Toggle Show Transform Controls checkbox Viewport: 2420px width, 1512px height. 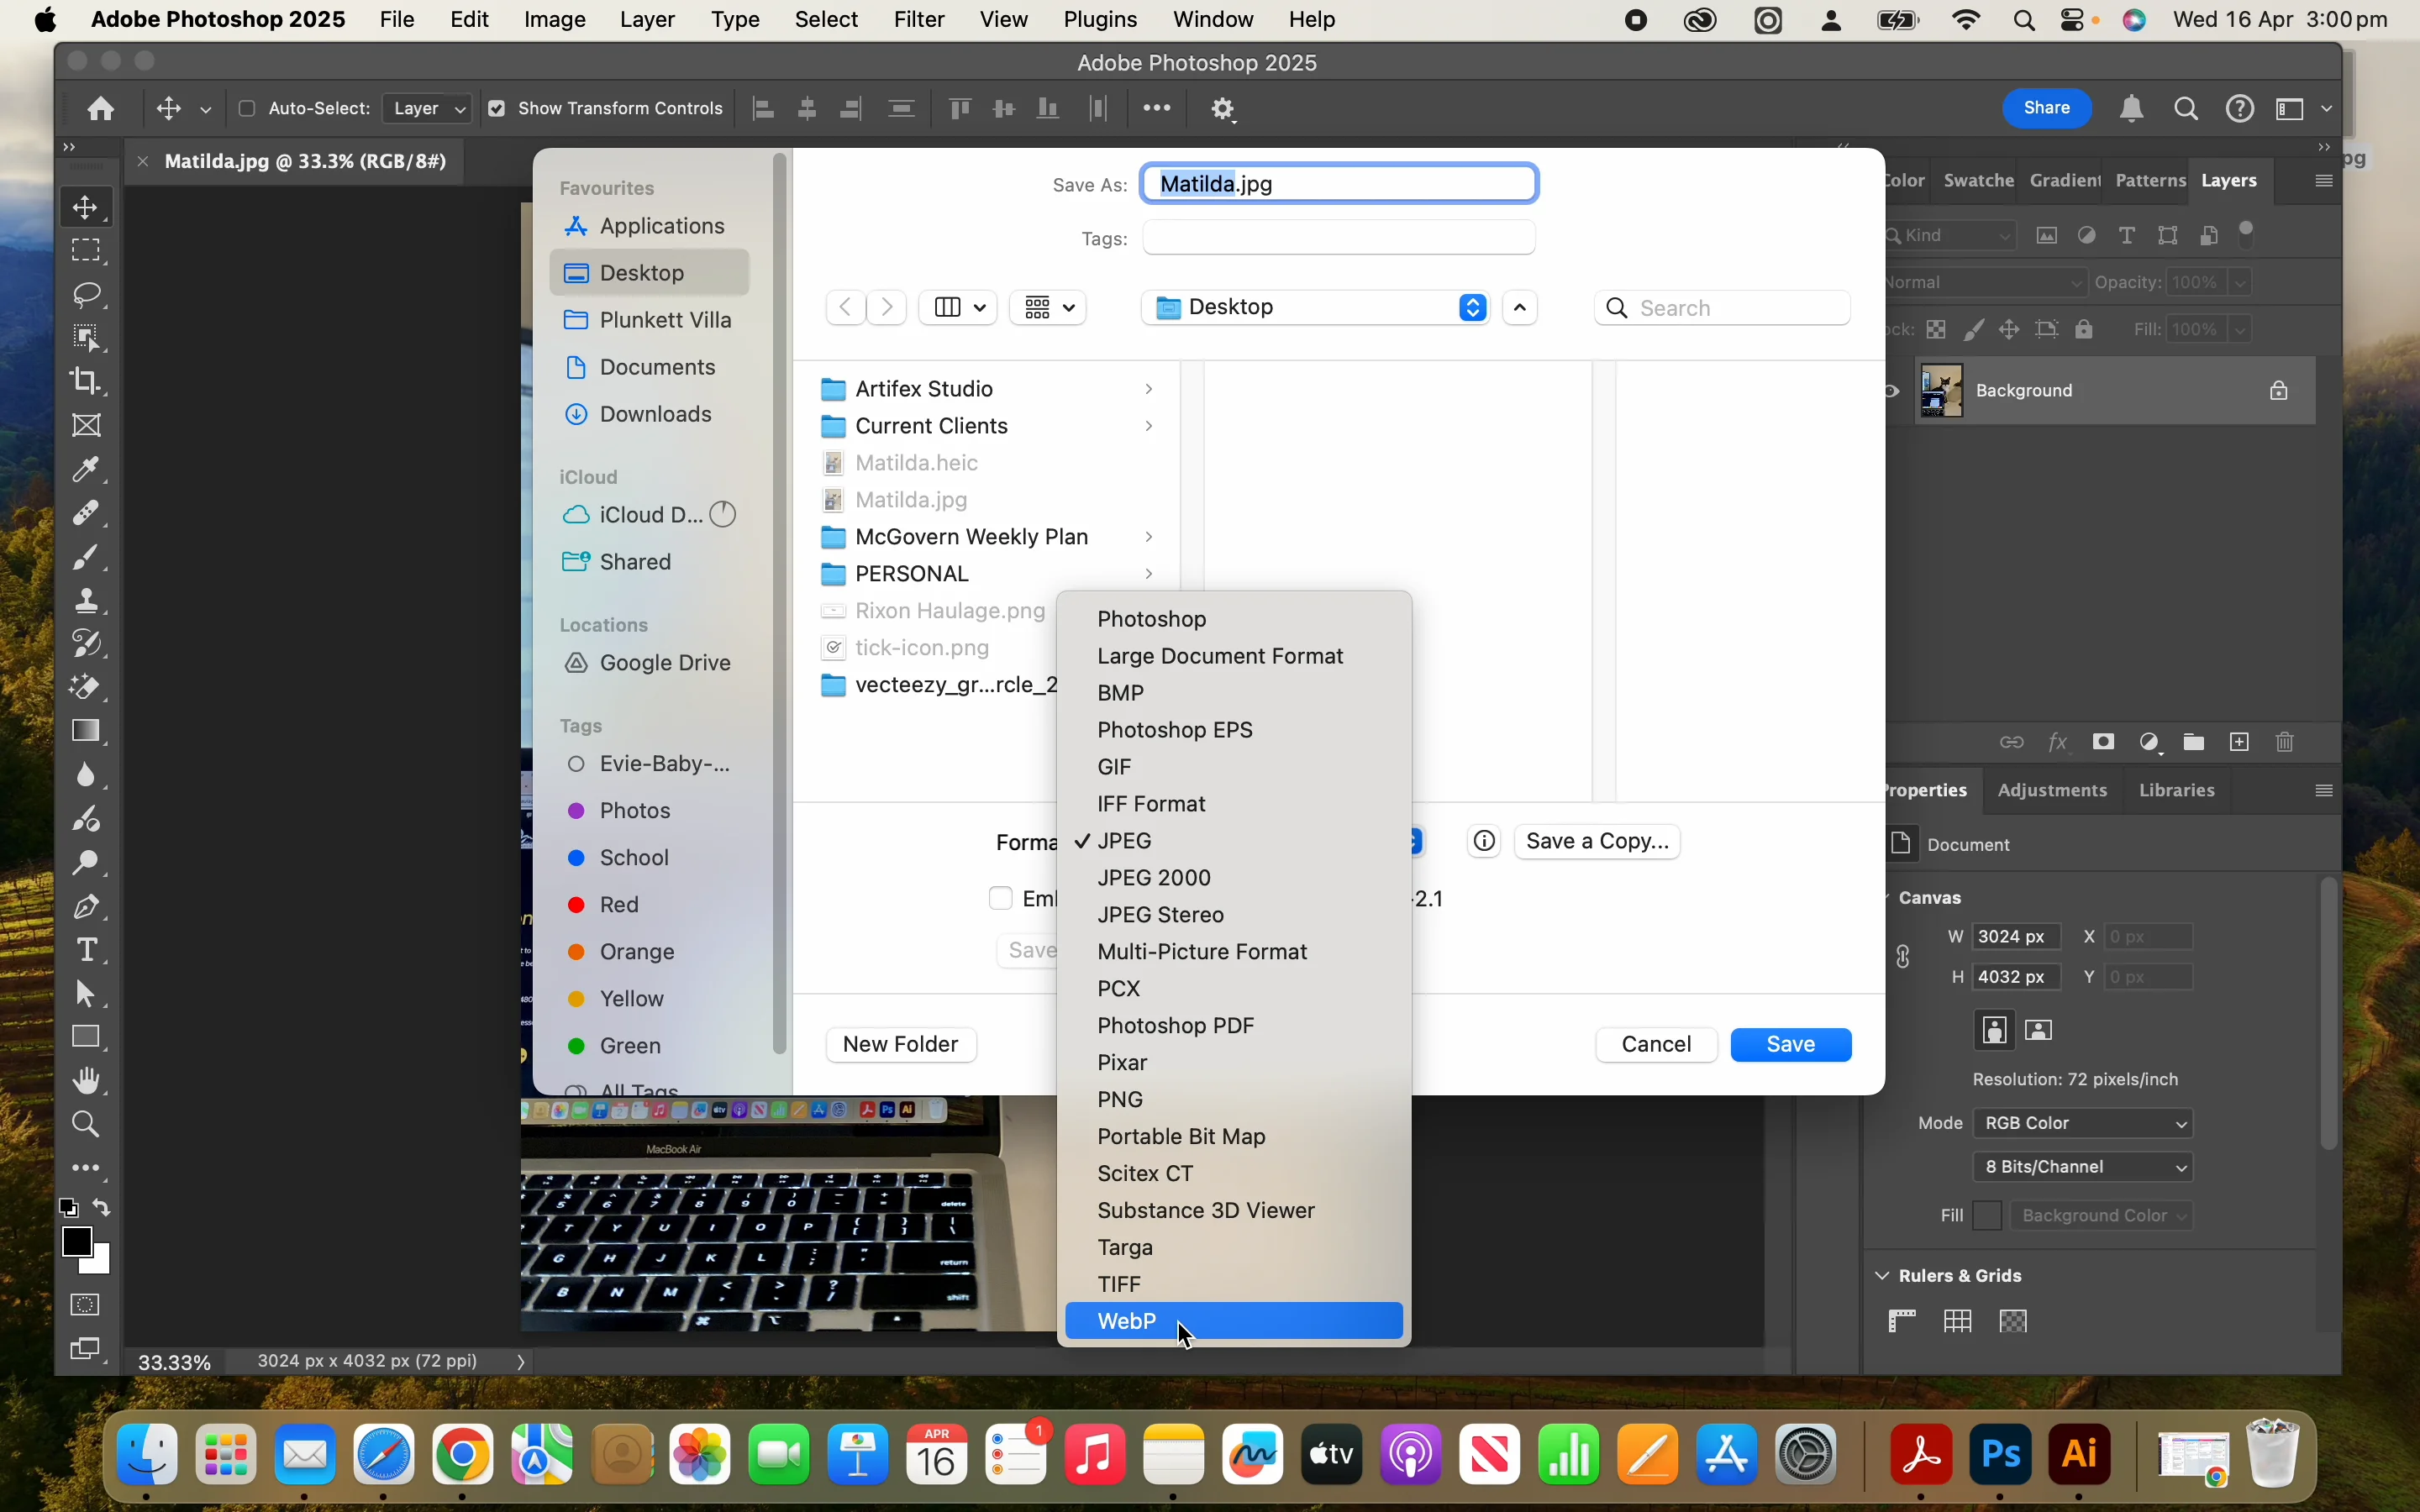pos(497,108)
